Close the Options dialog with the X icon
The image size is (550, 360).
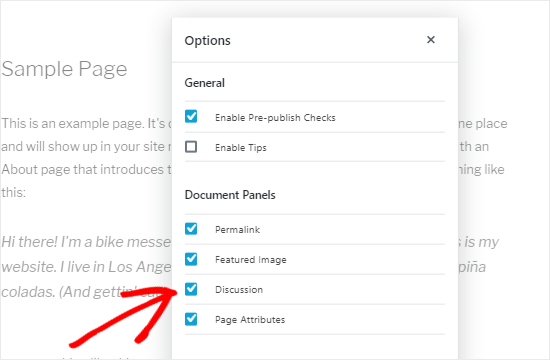pos(431,40)
